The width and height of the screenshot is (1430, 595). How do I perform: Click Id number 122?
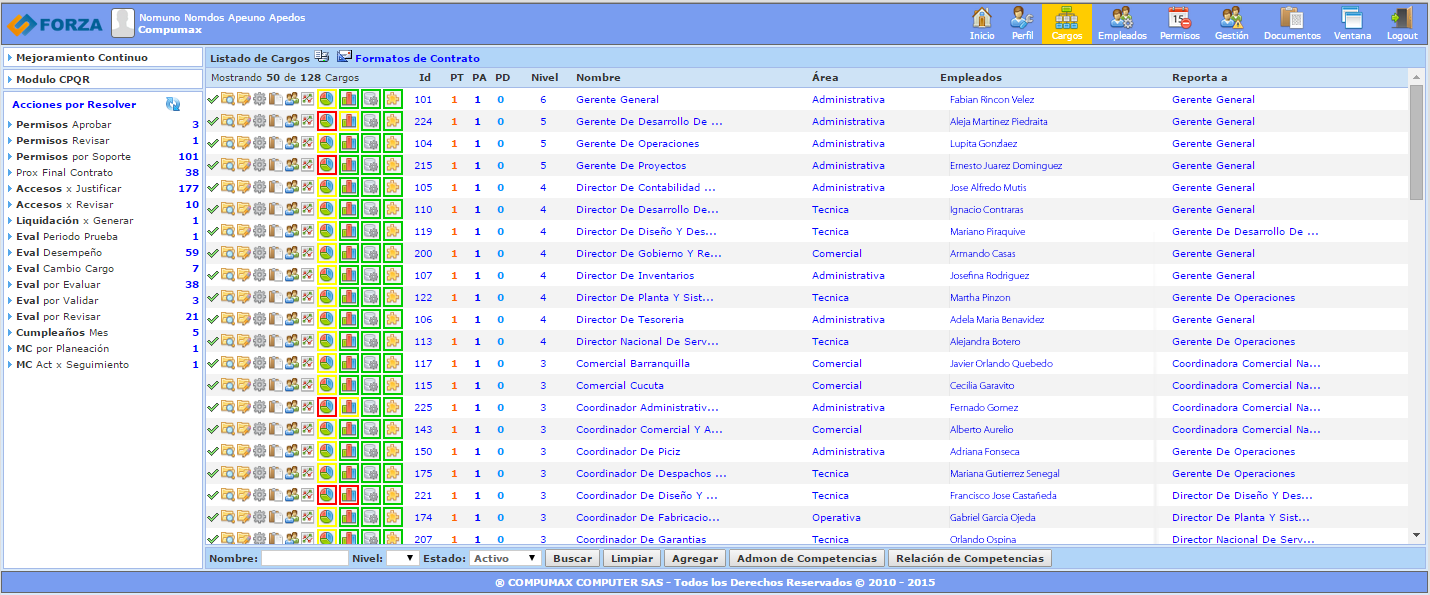tap(423, 297)
